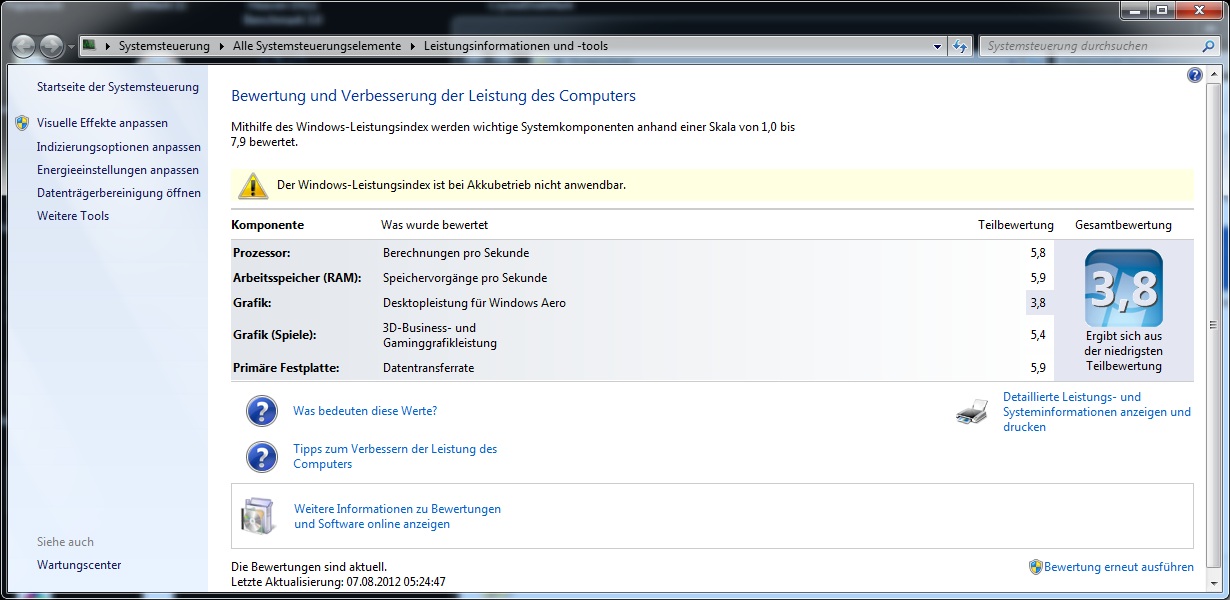Image resolution: width=1230 pixels, height=600 pixels.
Task: Click question icon beside Was bedeuten diese Werte
Action: (x=261, y=411)
